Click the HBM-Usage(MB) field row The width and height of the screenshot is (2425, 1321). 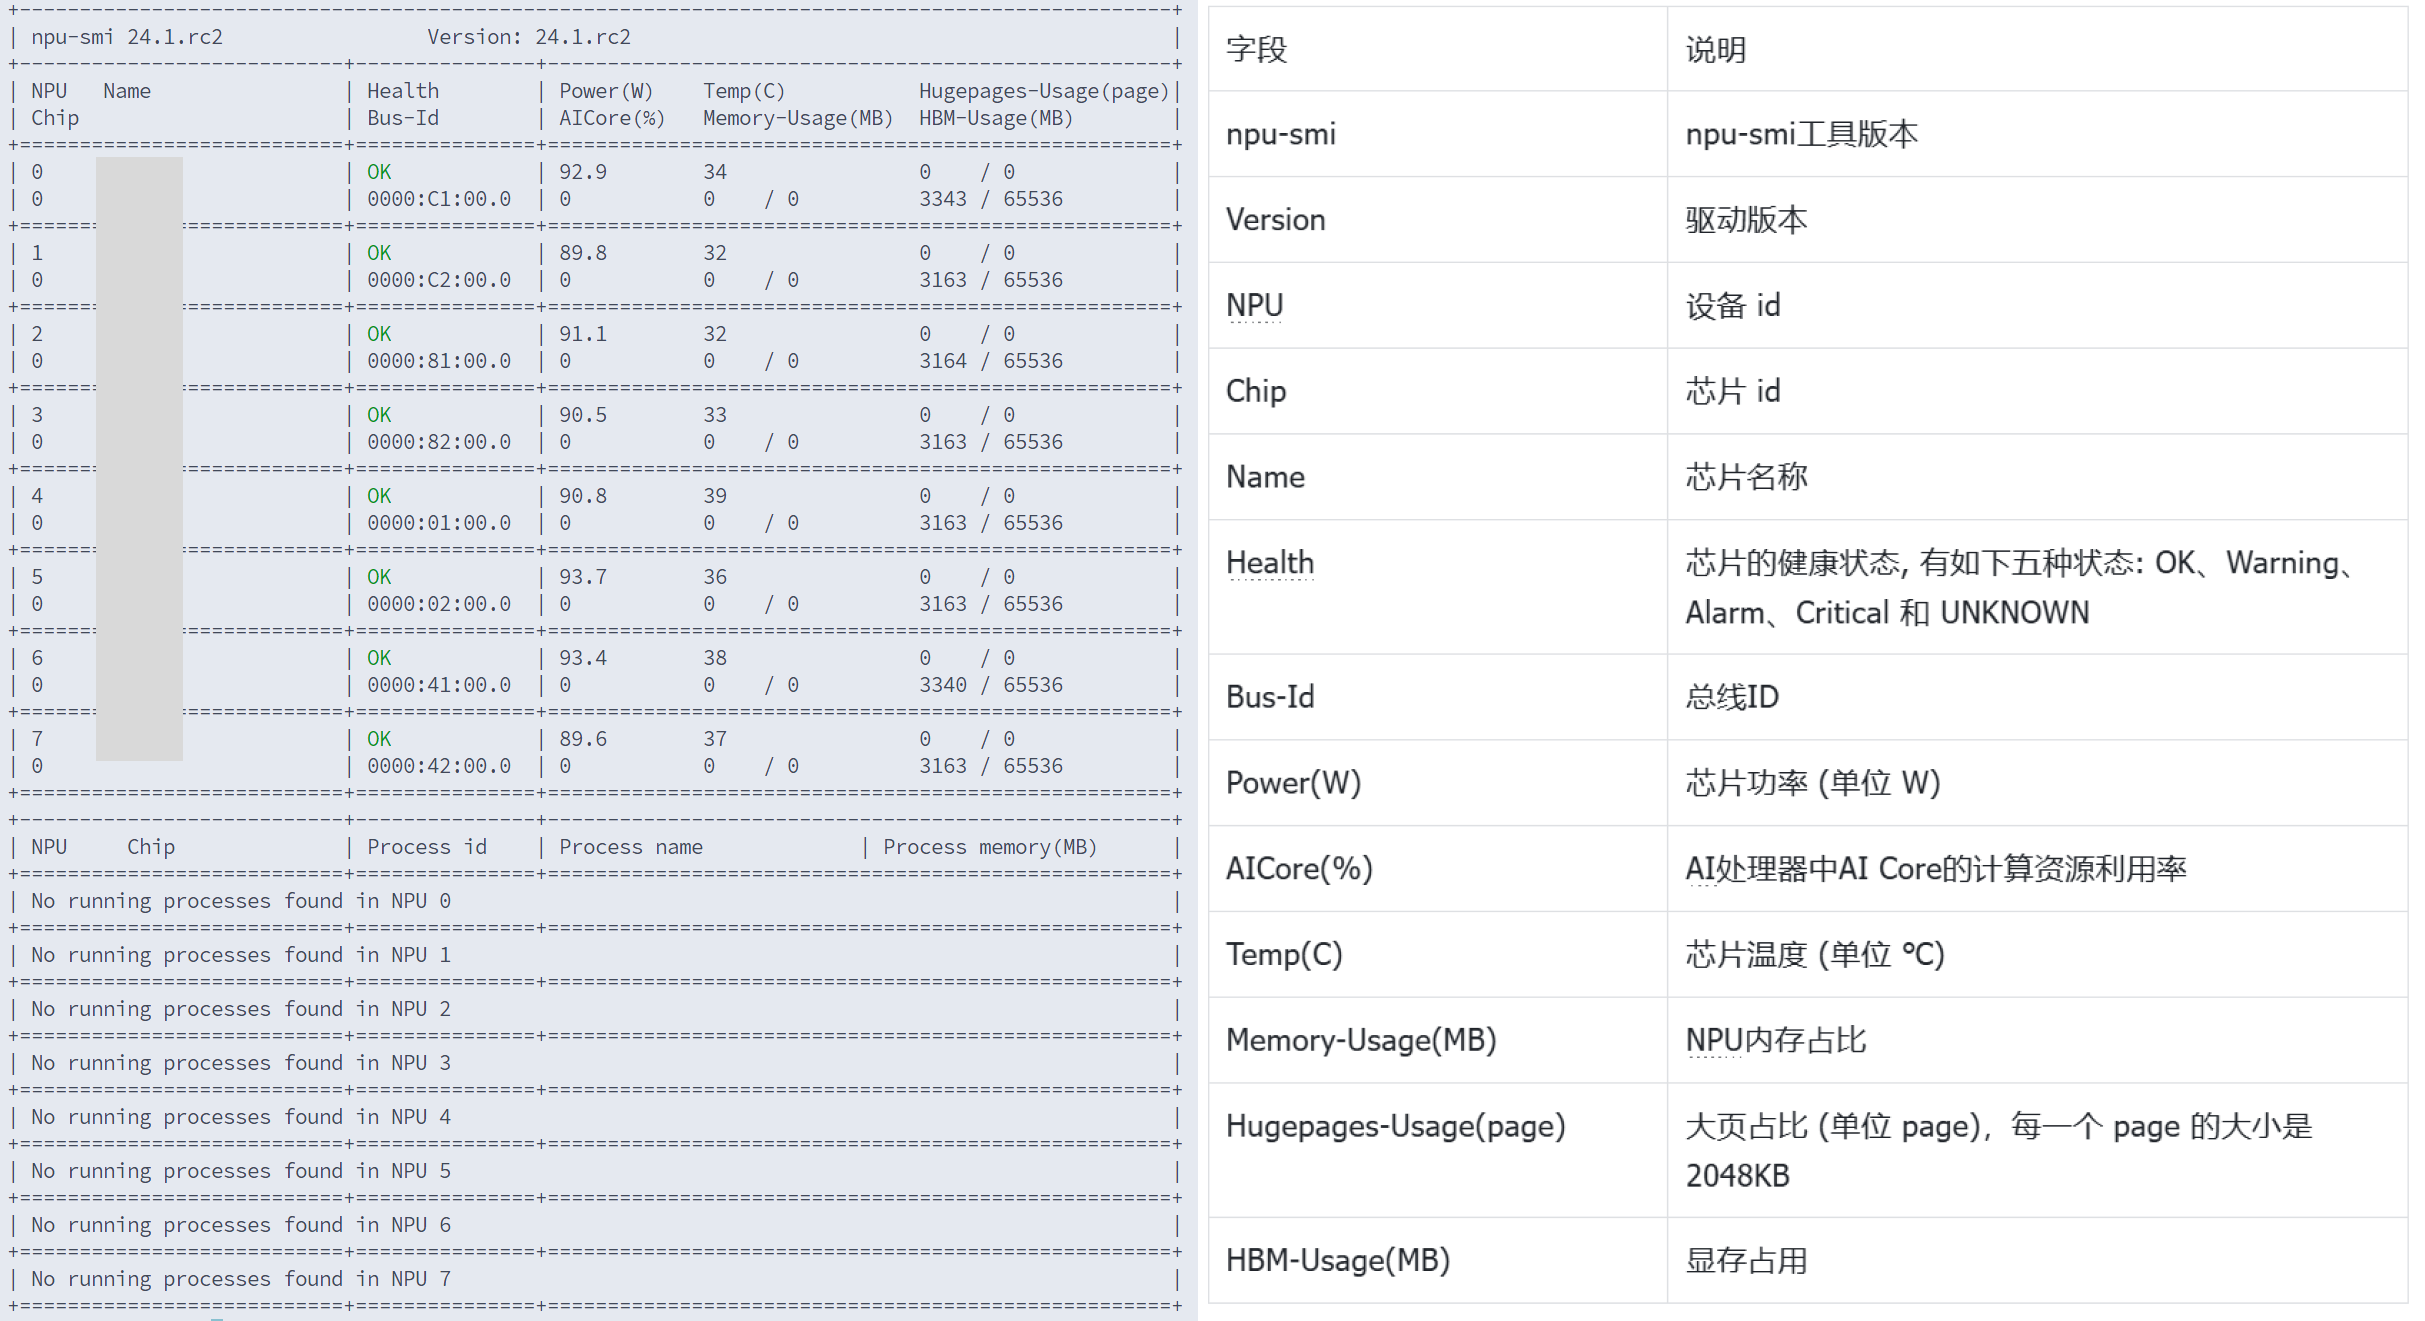tap(1337, 1260)
